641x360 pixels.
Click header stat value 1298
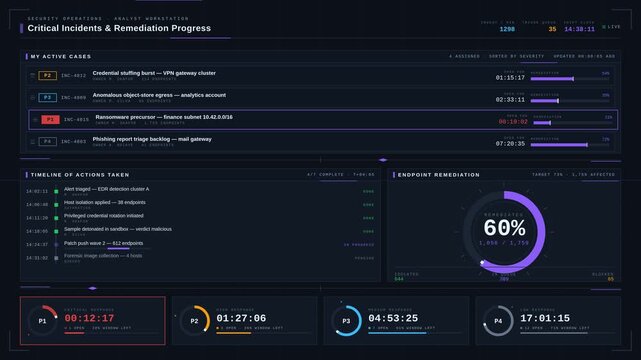click(x=507, y=29)
